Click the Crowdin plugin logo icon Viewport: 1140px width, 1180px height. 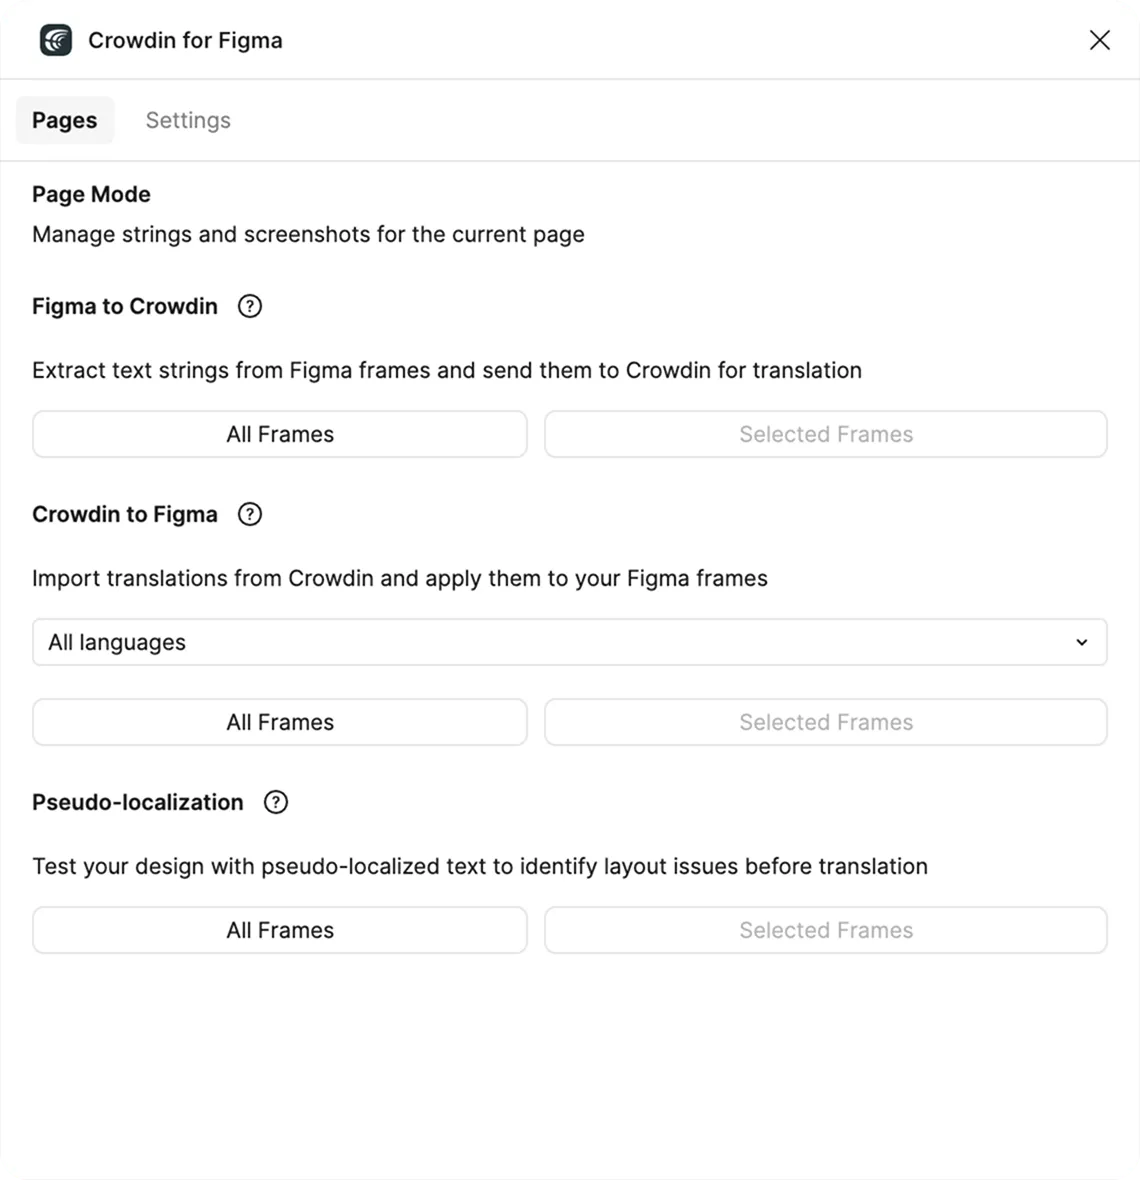click(55, 40)
